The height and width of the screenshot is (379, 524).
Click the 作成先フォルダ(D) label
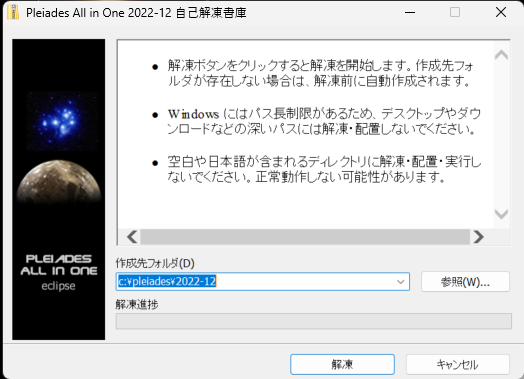[x=155, y=263]
